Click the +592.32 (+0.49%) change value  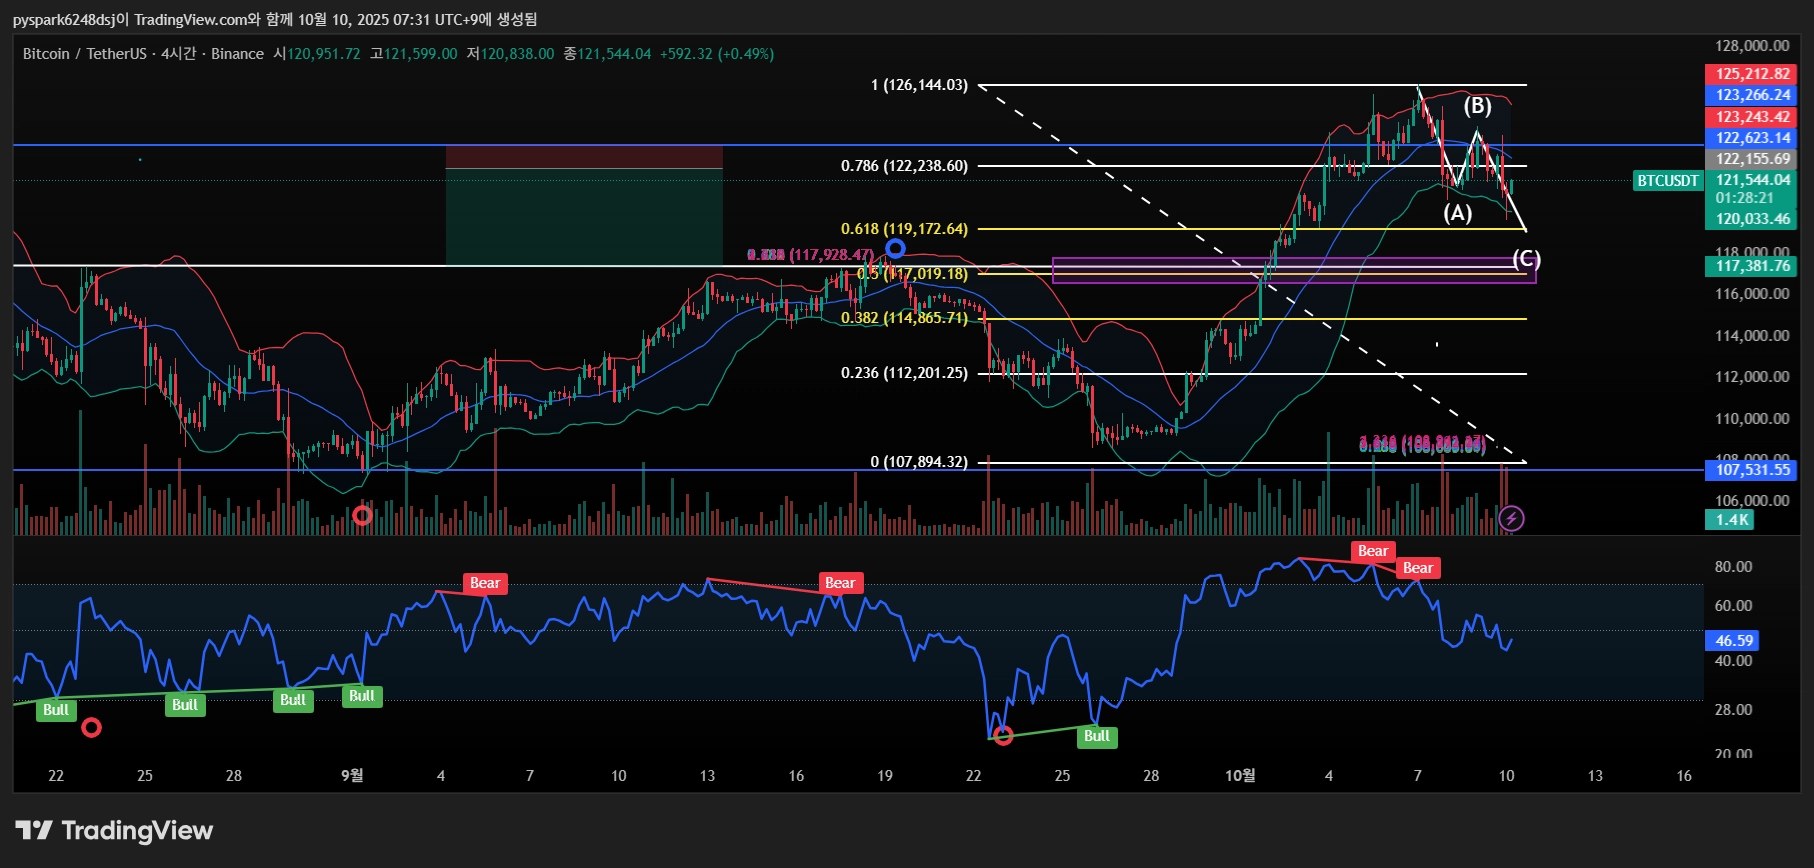(x=717, y=54)
